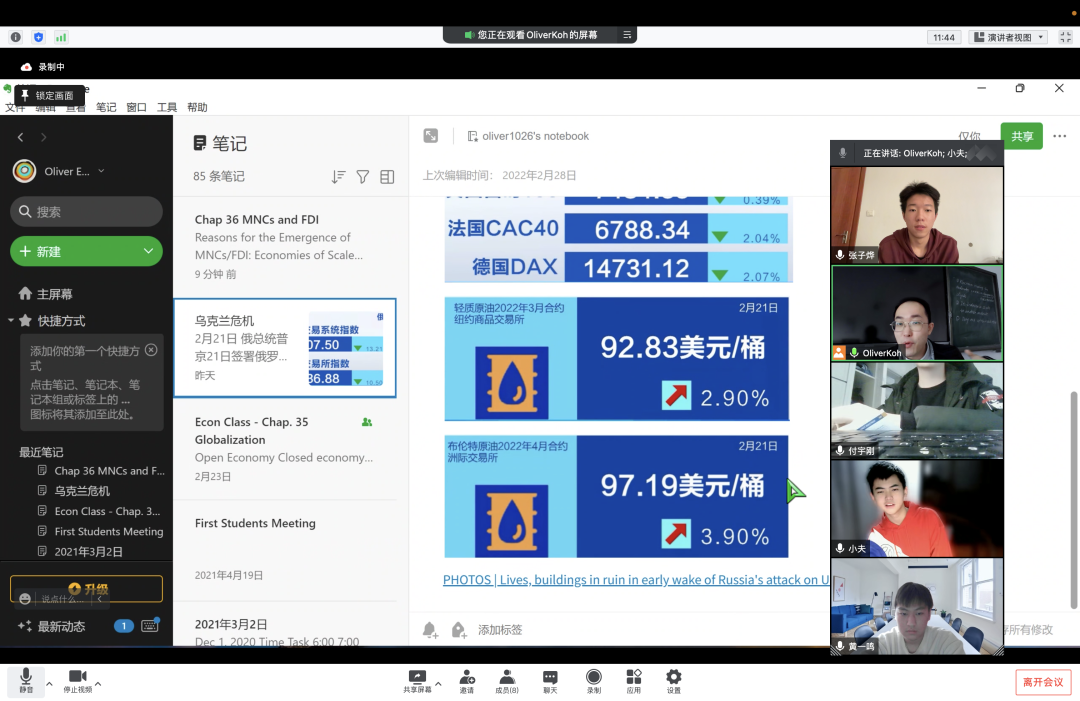Screen dimensions: 1080x701
Task: Open video options arrow beside 停止视频
Action: (x=98, y=684)
